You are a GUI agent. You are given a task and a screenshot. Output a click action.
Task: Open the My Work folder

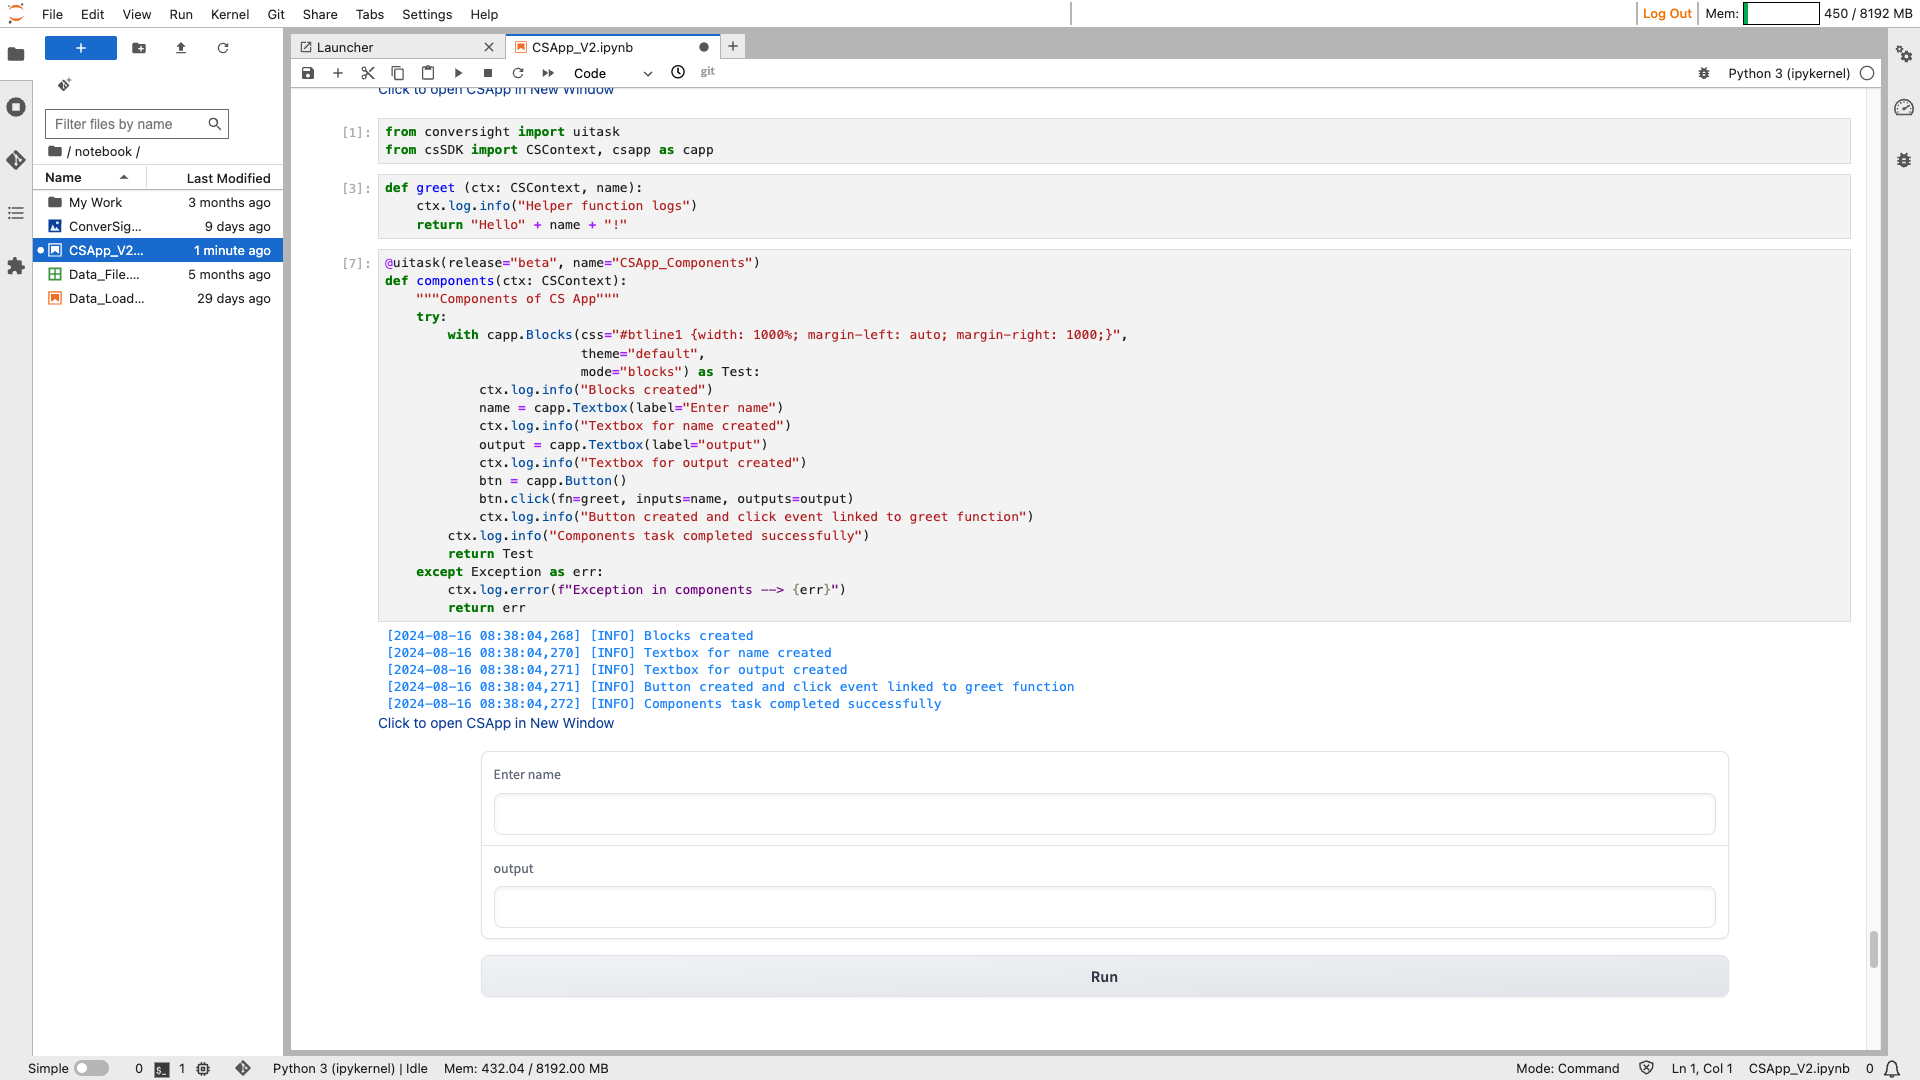(x=158, y=202)
